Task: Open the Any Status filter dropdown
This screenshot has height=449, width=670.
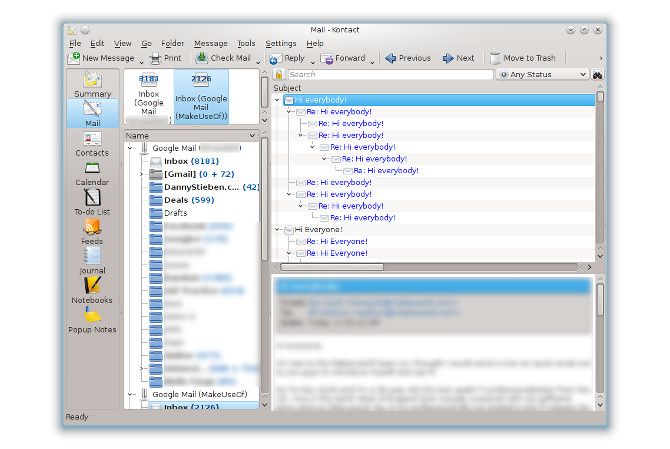Action: [x=542, y=74]
